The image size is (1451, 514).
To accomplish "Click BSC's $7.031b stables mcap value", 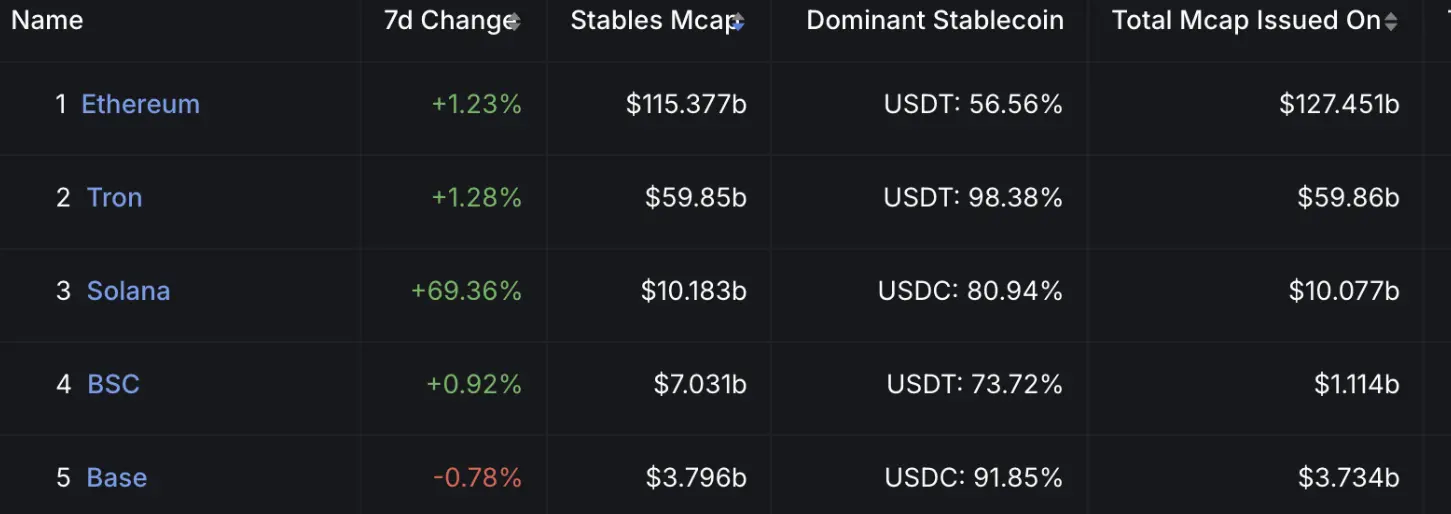I will pos(700,384).
